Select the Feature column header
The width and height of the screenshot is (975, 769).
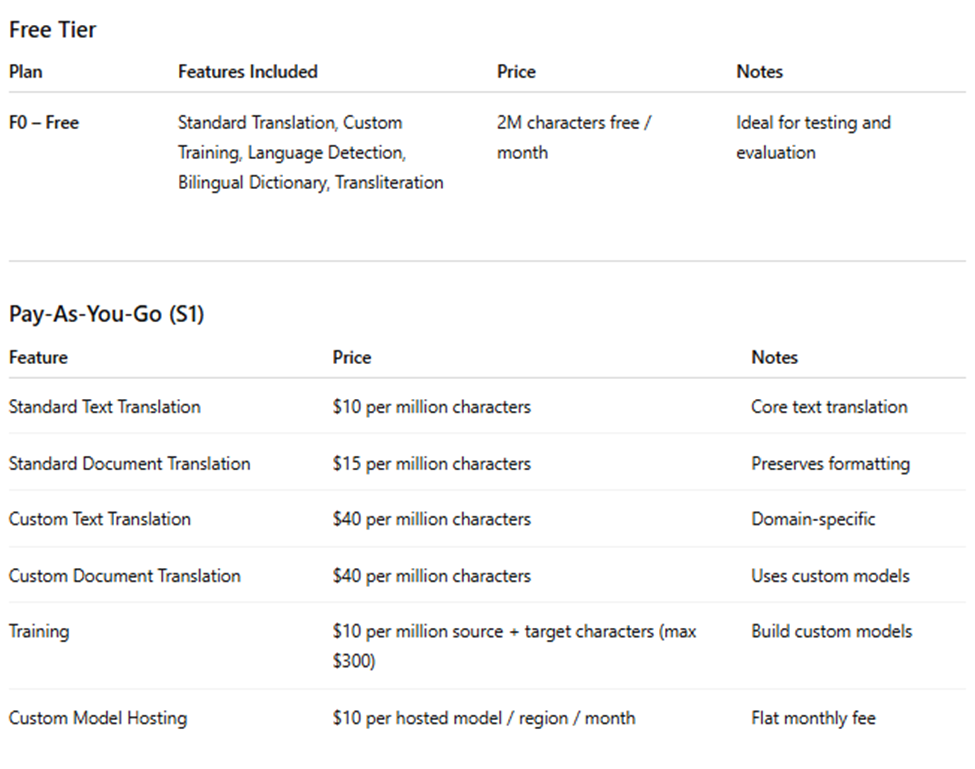(38, 357)
